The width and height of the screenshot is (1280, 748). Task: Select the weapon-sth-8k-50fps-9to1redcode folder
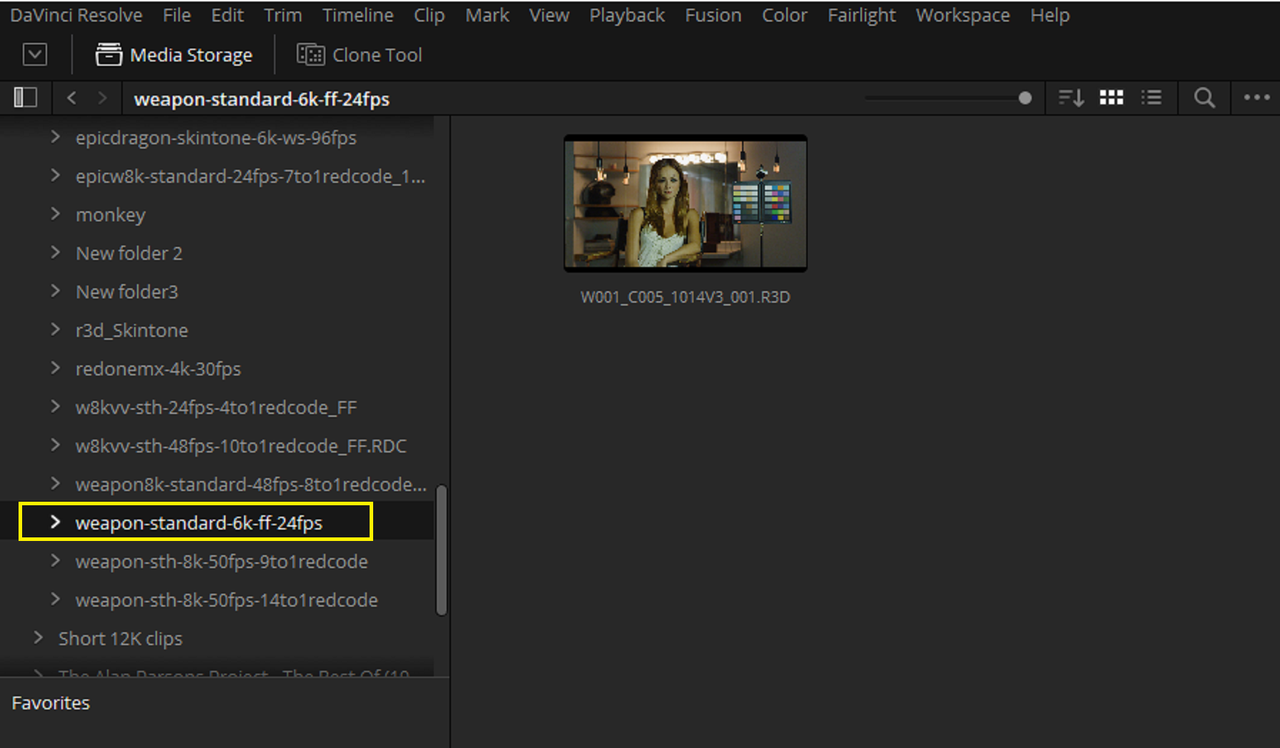pyautogui.click(x=222, y=561)
